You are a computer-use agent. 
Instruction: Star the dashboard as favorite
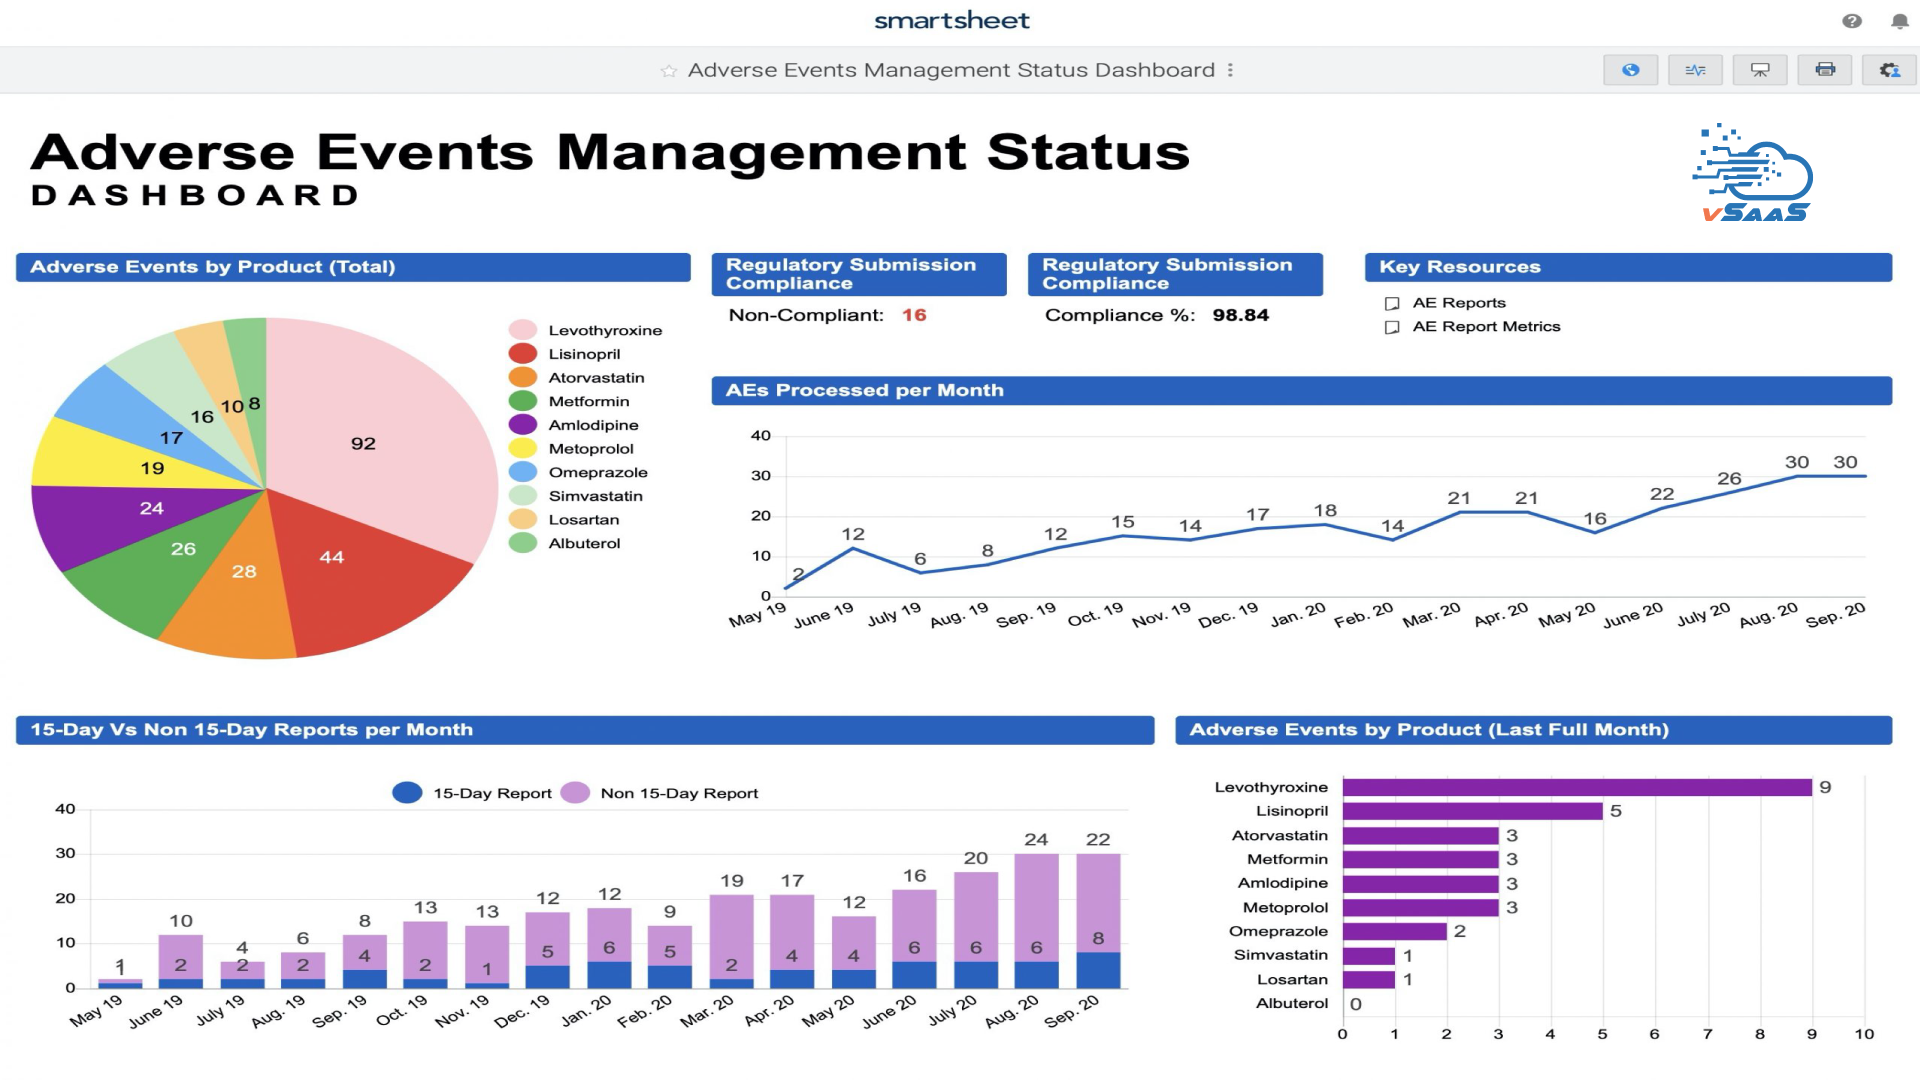coord(669,71)
